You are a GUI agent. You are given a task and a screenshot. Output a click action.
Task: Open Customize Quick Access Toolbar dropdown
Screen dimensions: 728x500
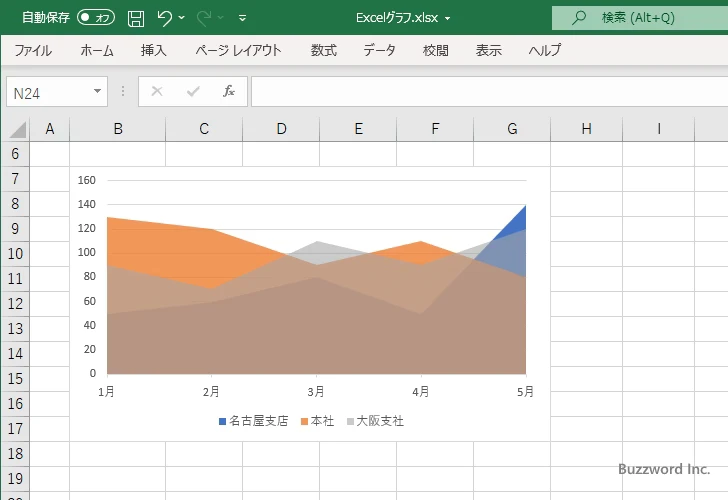pos(242,18)
